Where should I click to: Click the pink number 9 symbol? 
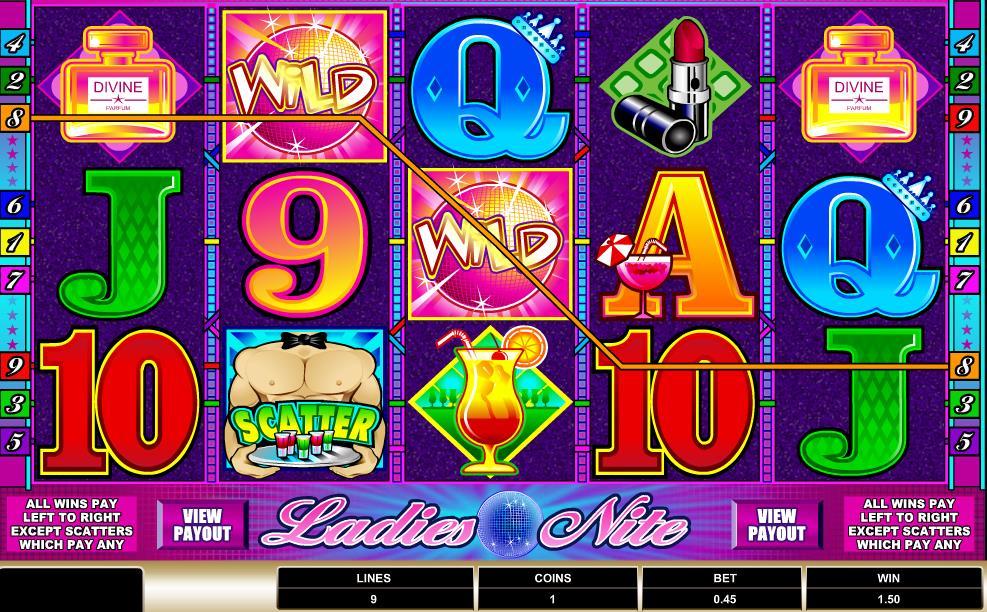305,244
